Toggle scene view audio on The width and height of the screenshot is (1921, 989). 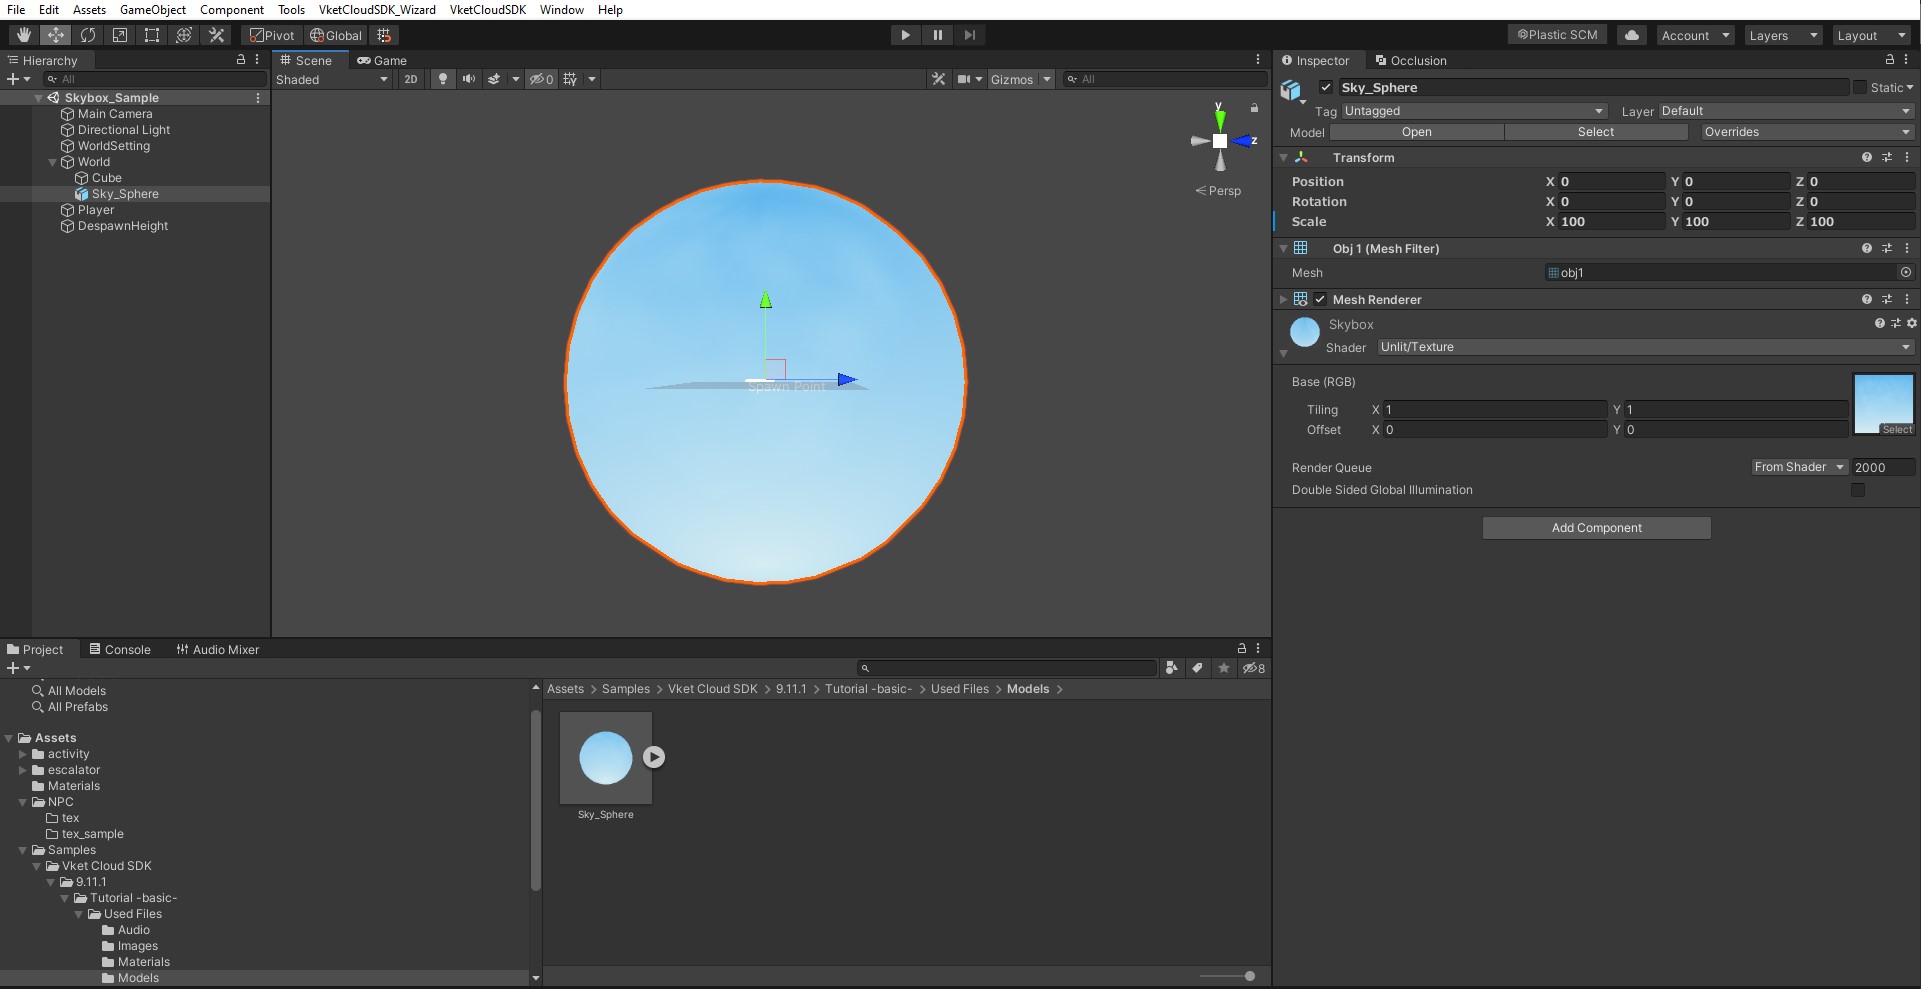(x=469, y=79)
